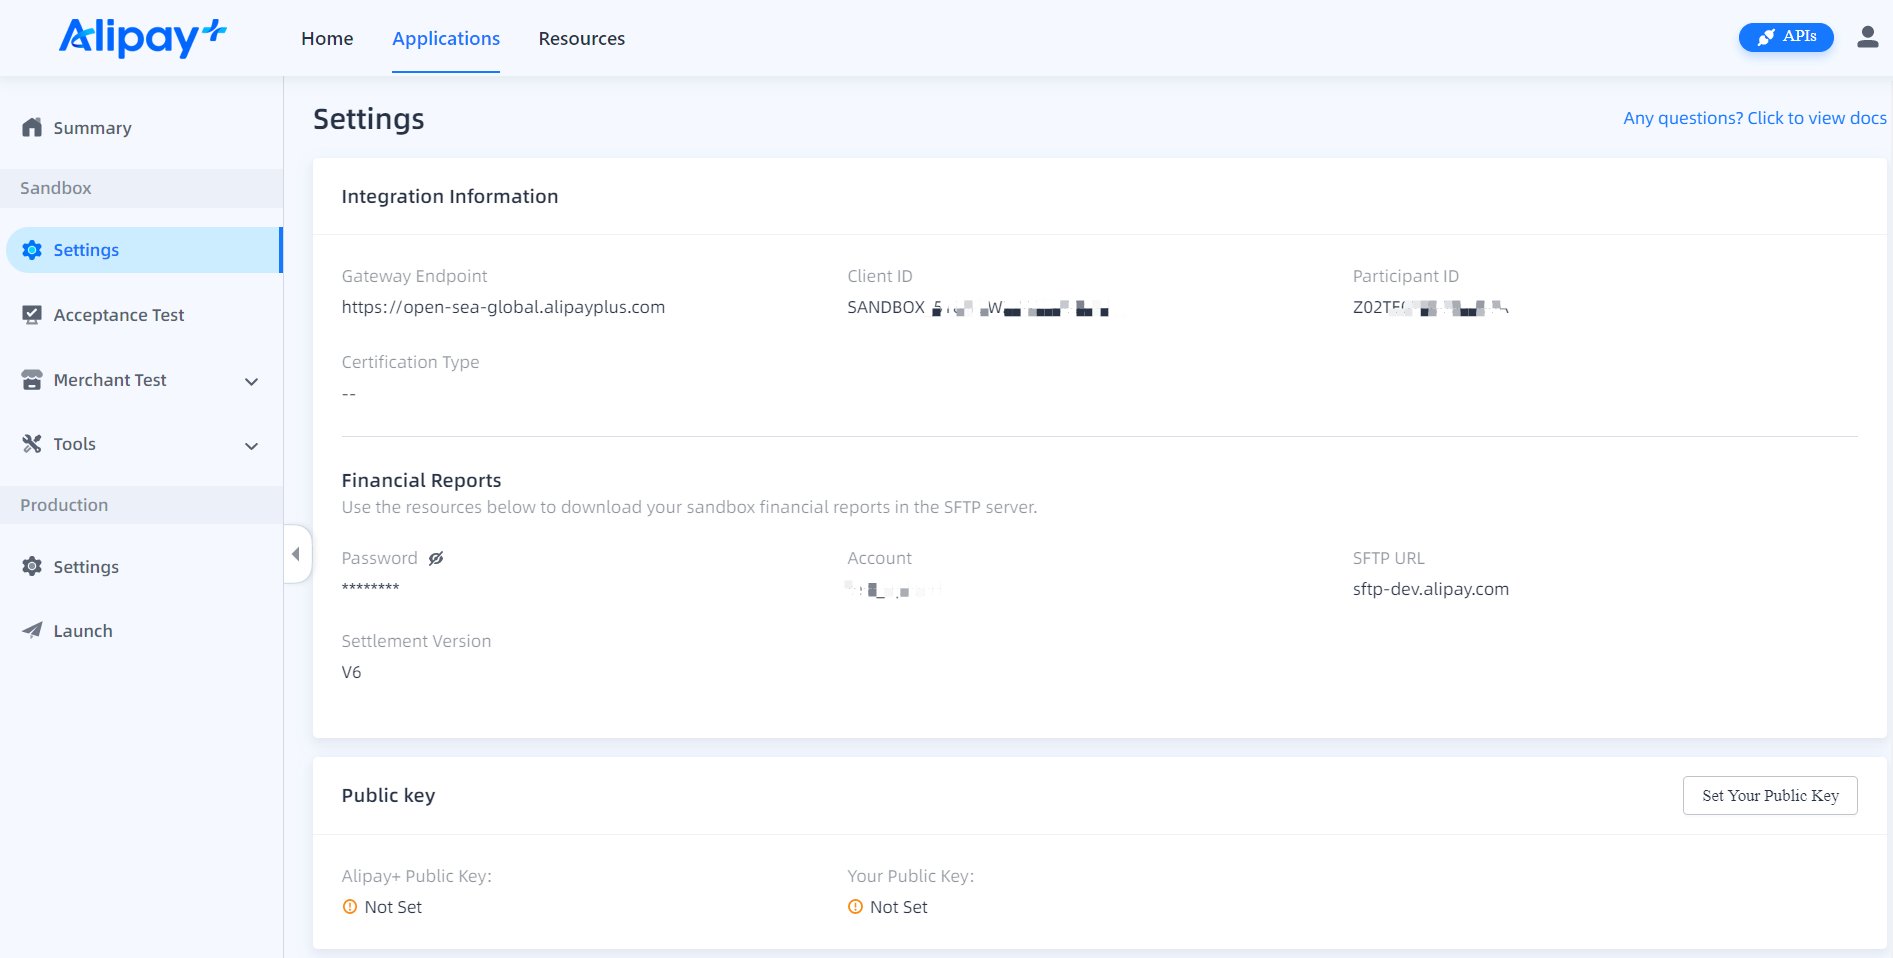
Task: Open the Resources tab
Action: pyautogui.click(x=581, y=39)
